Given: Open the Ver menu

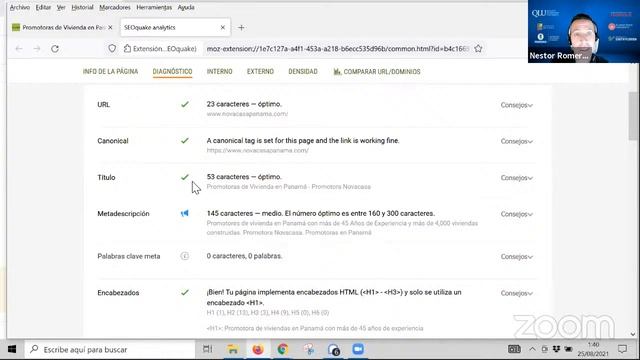Looking at the screenshot, I should click(x=61, y=7).
